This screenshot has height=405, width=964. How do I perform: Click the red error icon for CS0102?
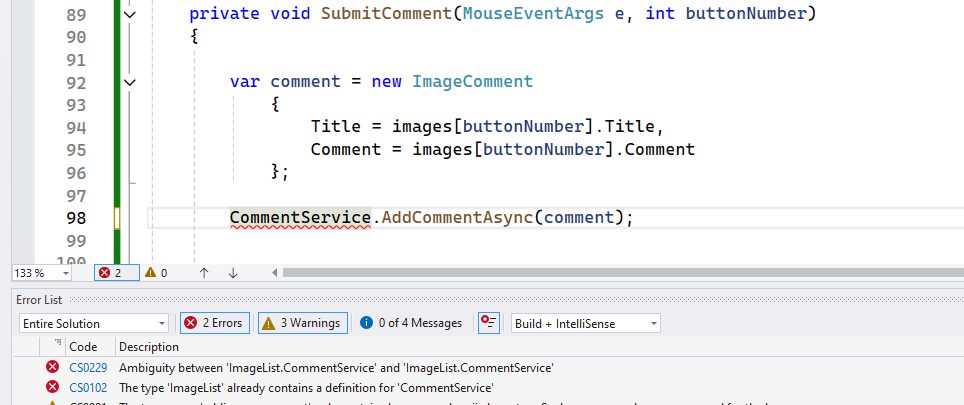(52, 387)
